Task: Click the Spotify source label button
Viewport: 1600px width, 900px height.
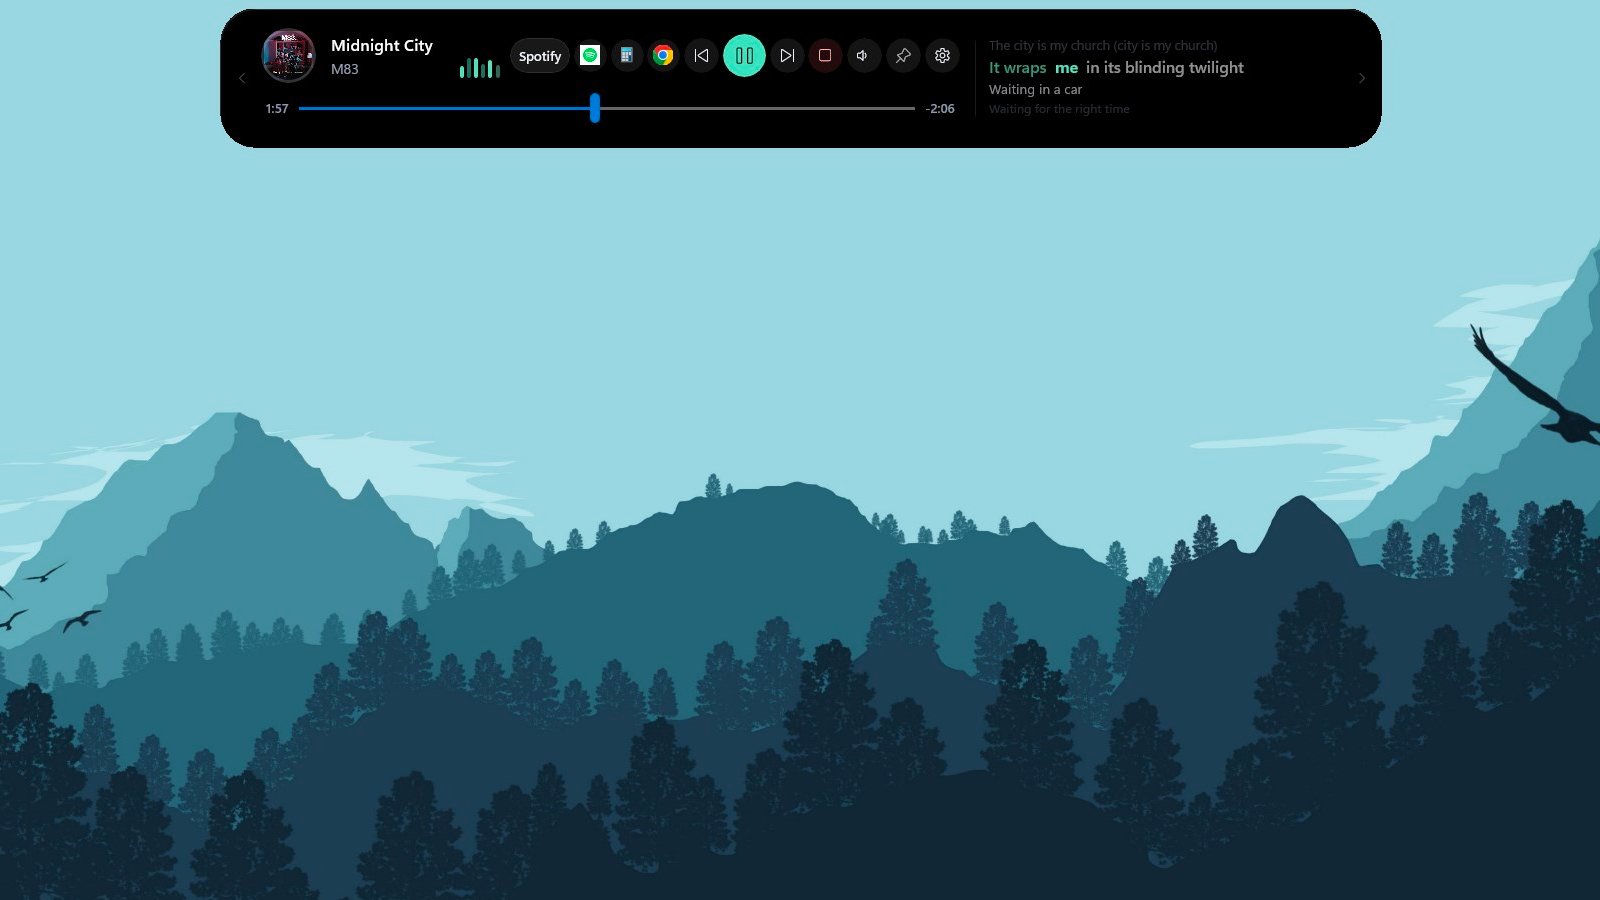Action: pyautogui.click(x=540, y=56)
